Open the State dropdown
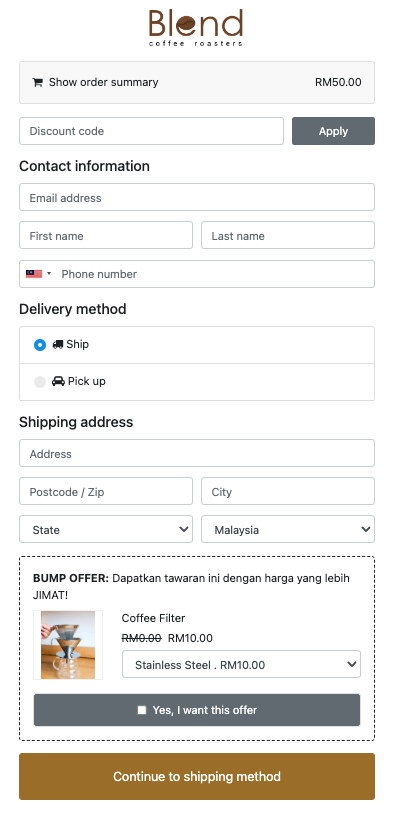This screenshot has width=396, height=823. [106, 529]
